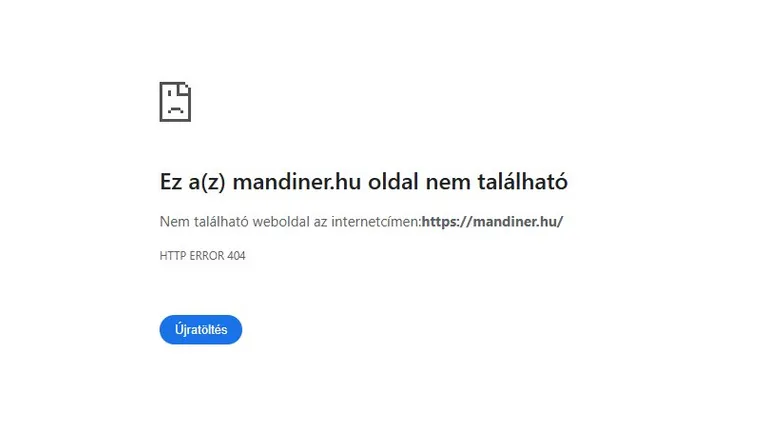Click the HTTP ERROR 404 line
This screenshot has width=768, height=432.
[202, 256]
